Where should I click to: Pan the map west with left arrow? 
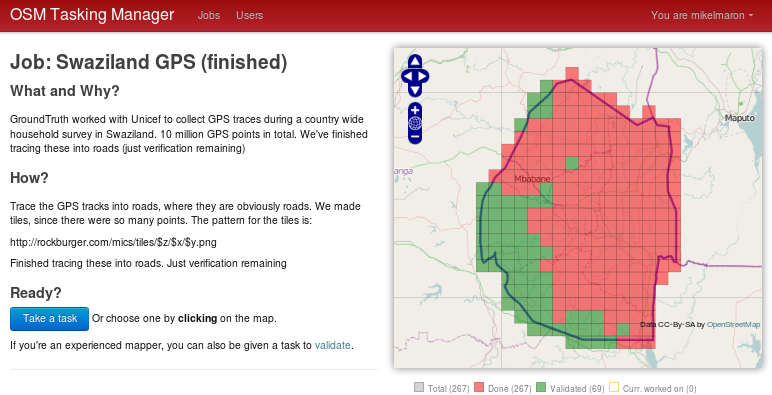coord(408,76)
